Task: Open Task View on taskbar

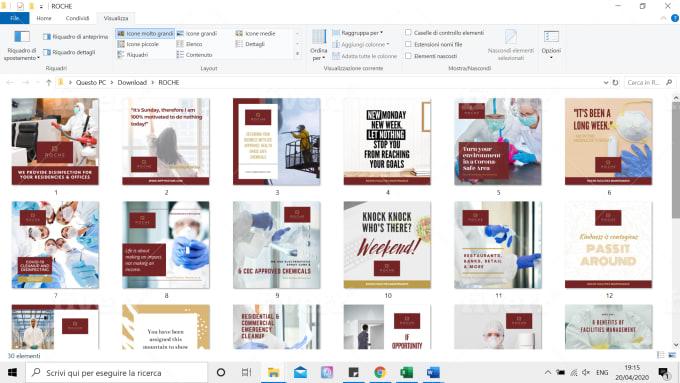Action: pyautogui.click(x=246, y=373)
